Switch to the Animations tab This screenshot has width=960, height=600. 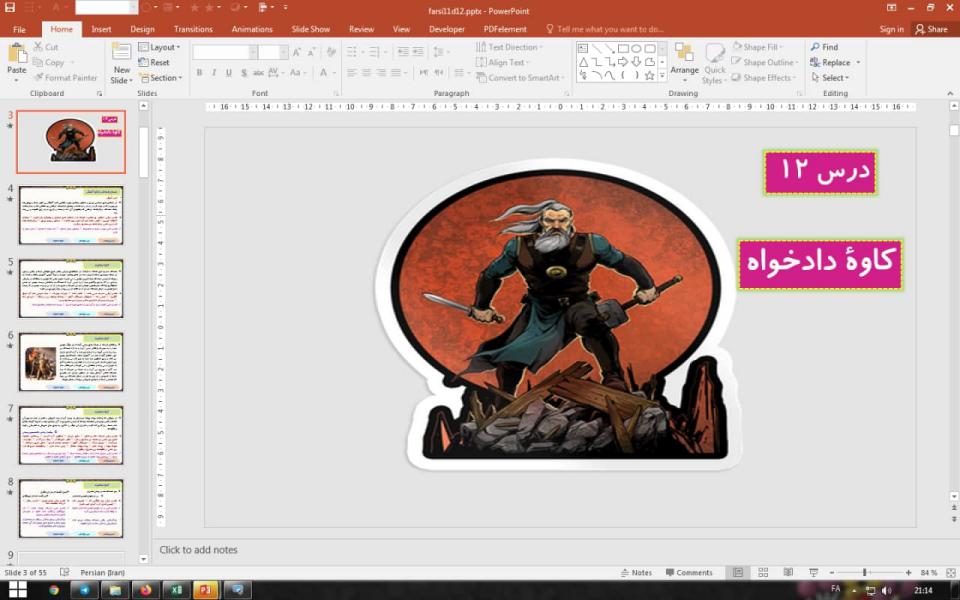pyautogui.click(x=252, y=29)
